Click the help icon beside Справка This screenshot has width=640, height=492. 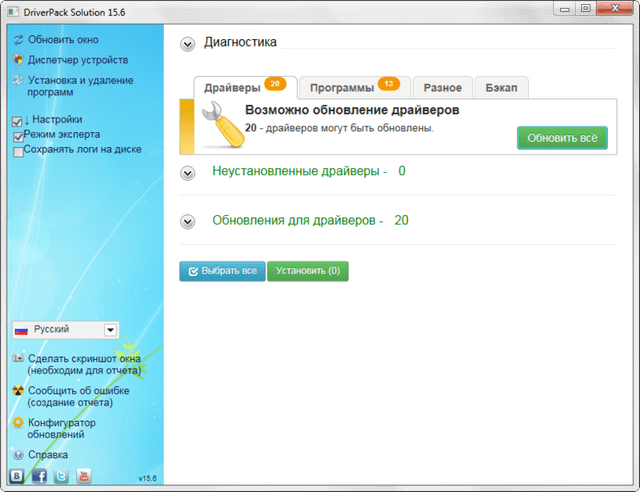[x=18, y=454]
